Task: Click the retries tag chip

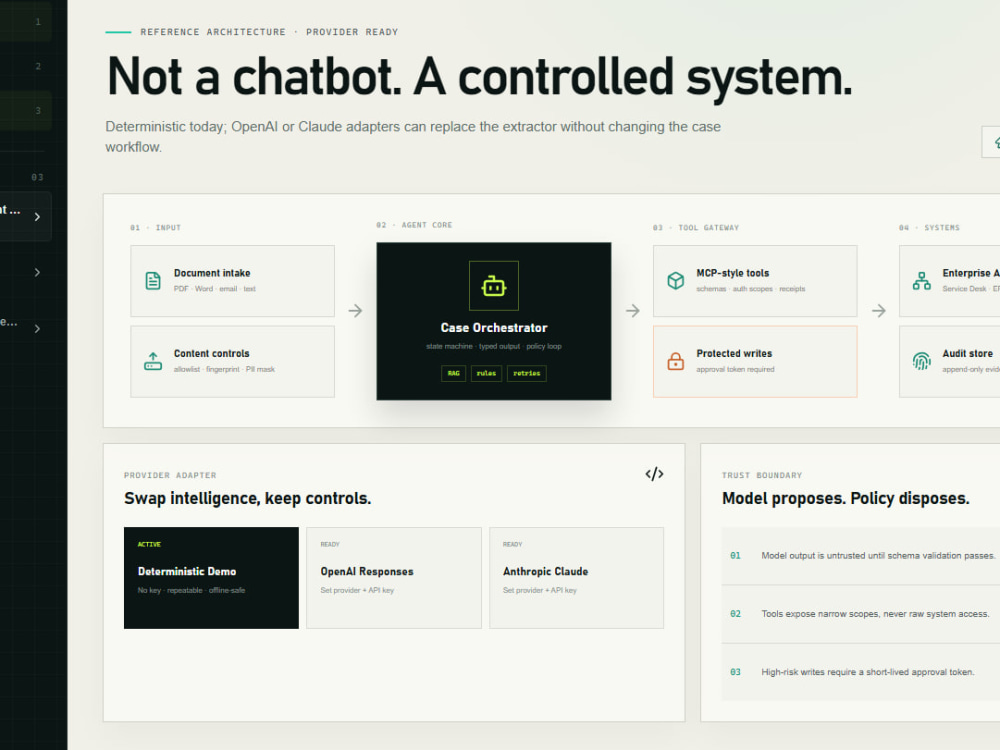Action: point(527,373)
